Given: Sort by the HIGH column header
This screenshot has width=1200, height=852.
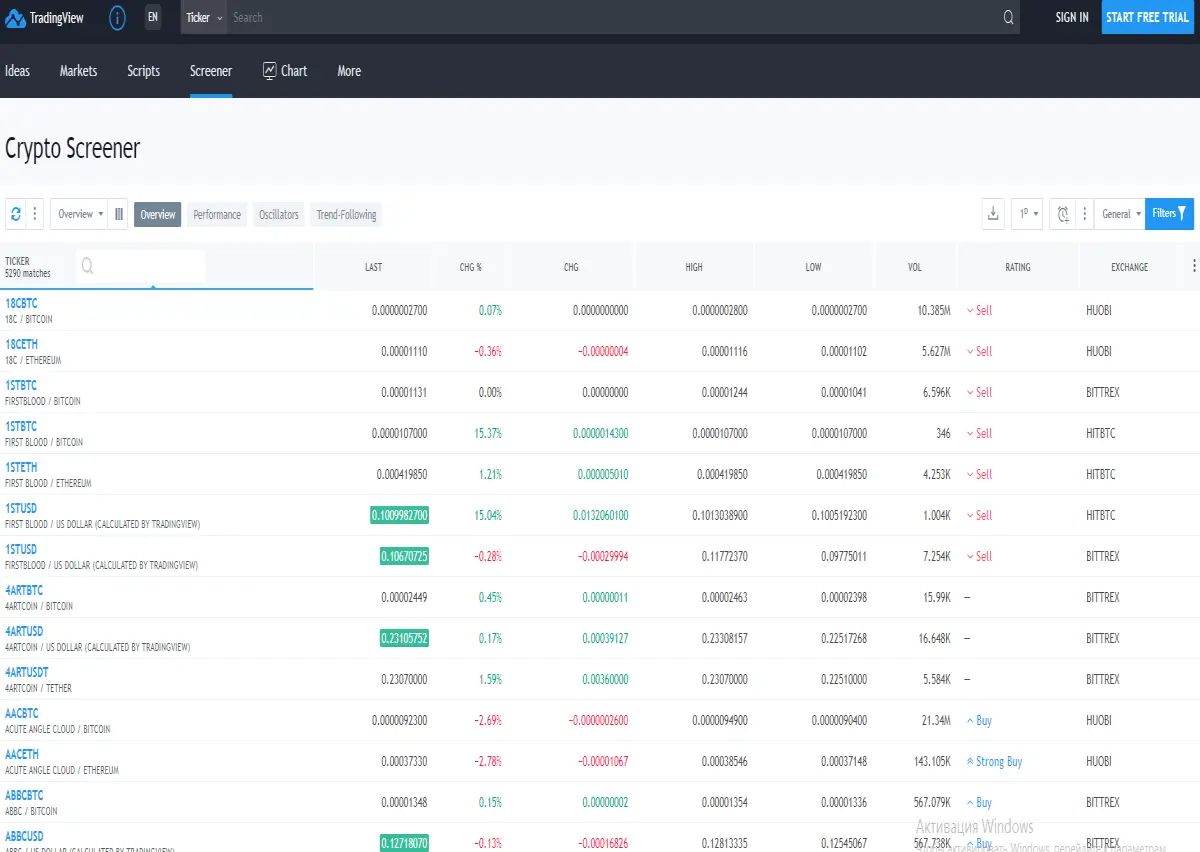Looking at the screenshot, I should click(x=694, y=267).
